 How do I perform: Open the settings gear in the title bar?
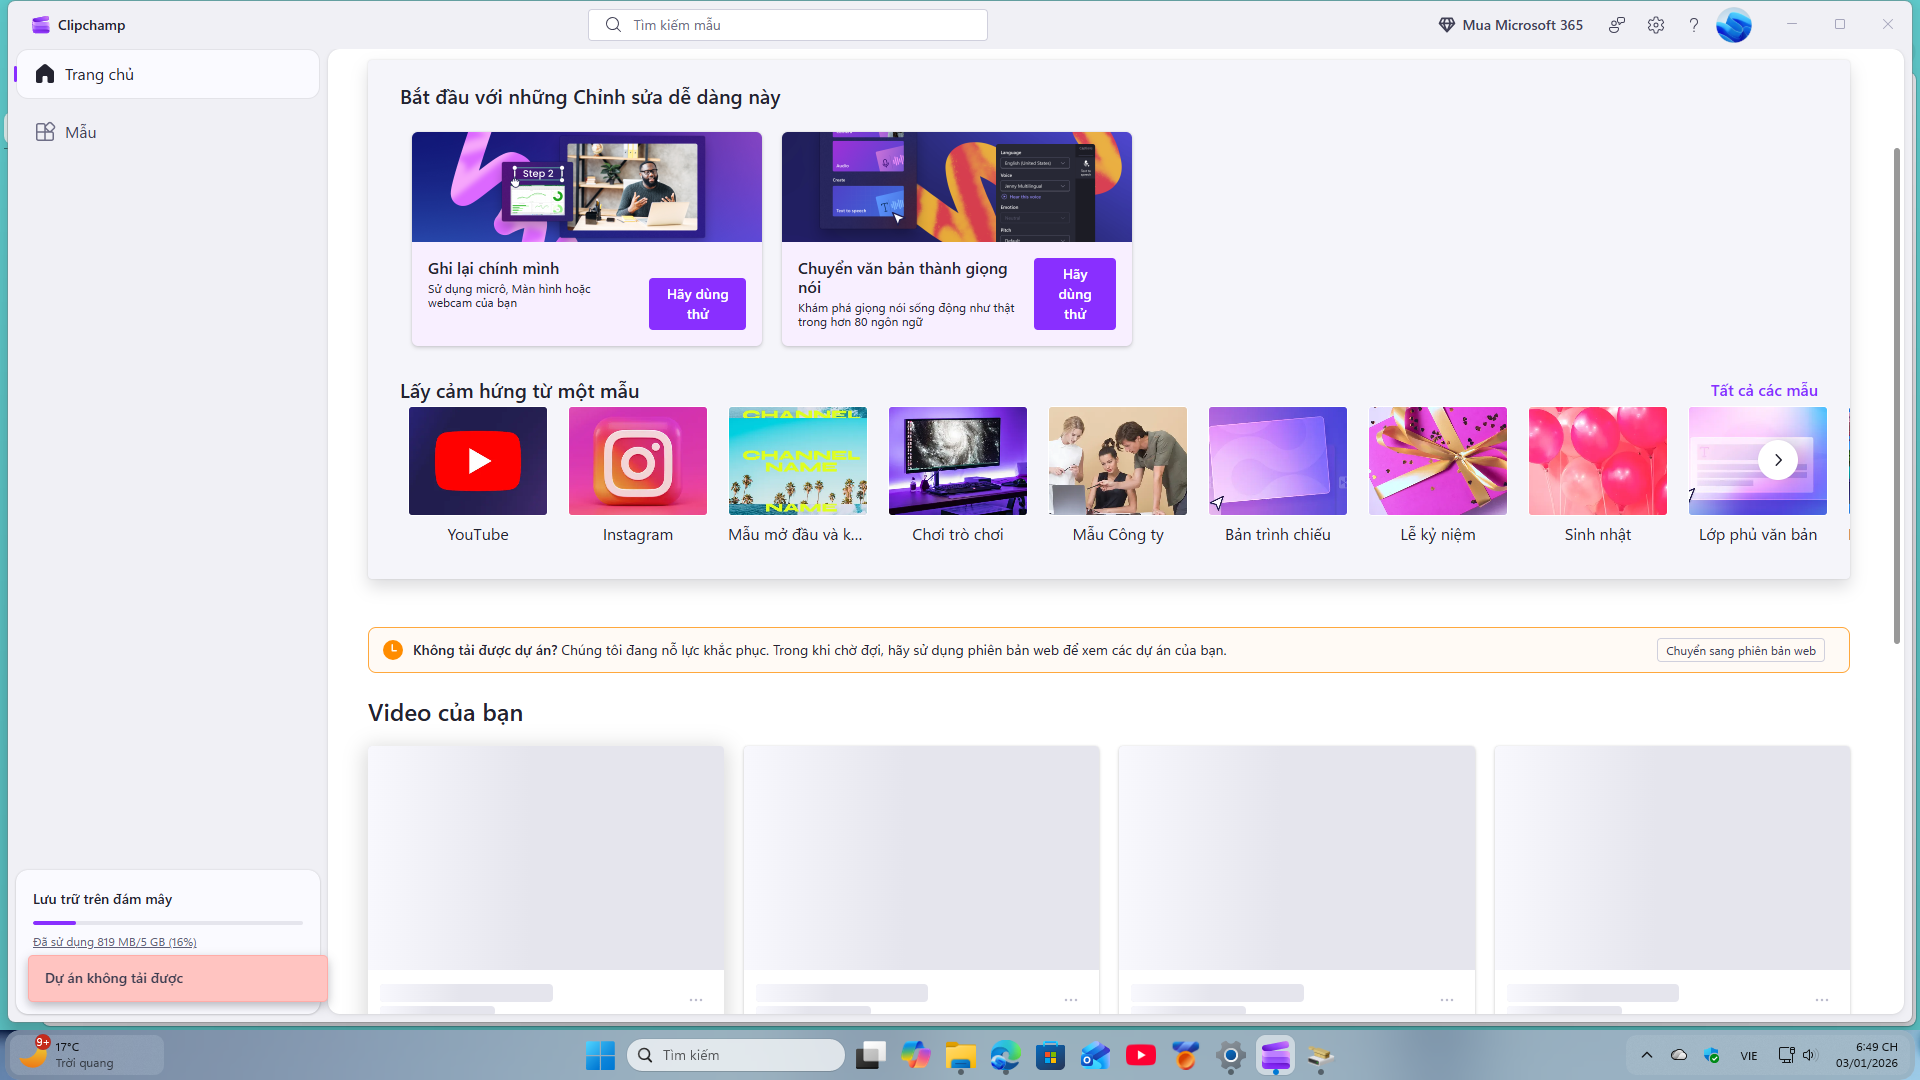[x=1655, y=24]
